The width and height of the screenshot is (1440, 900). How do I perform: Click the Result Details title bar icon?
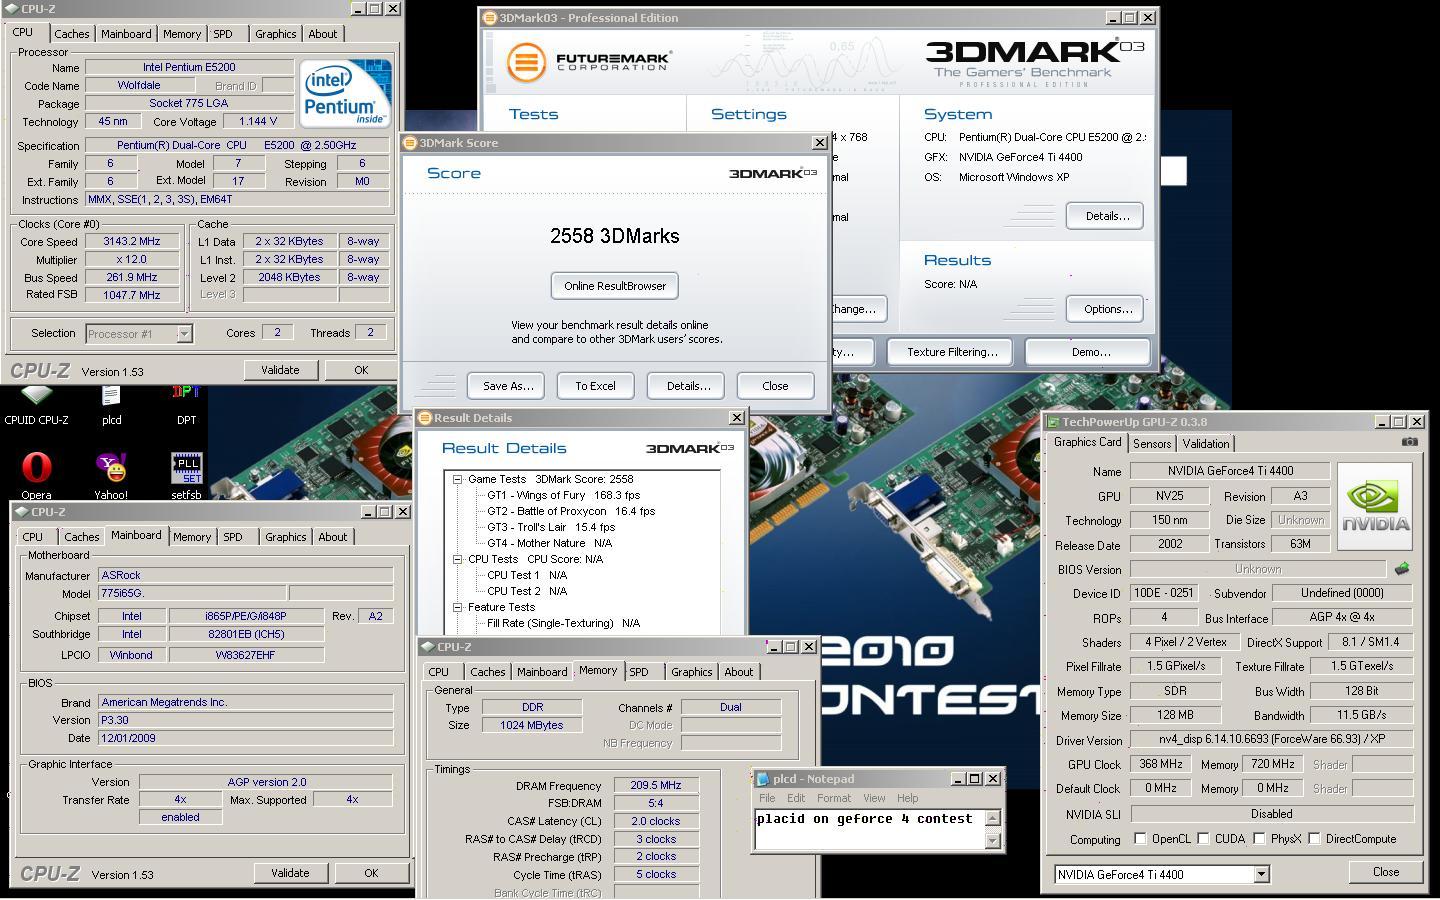point(425,418)
